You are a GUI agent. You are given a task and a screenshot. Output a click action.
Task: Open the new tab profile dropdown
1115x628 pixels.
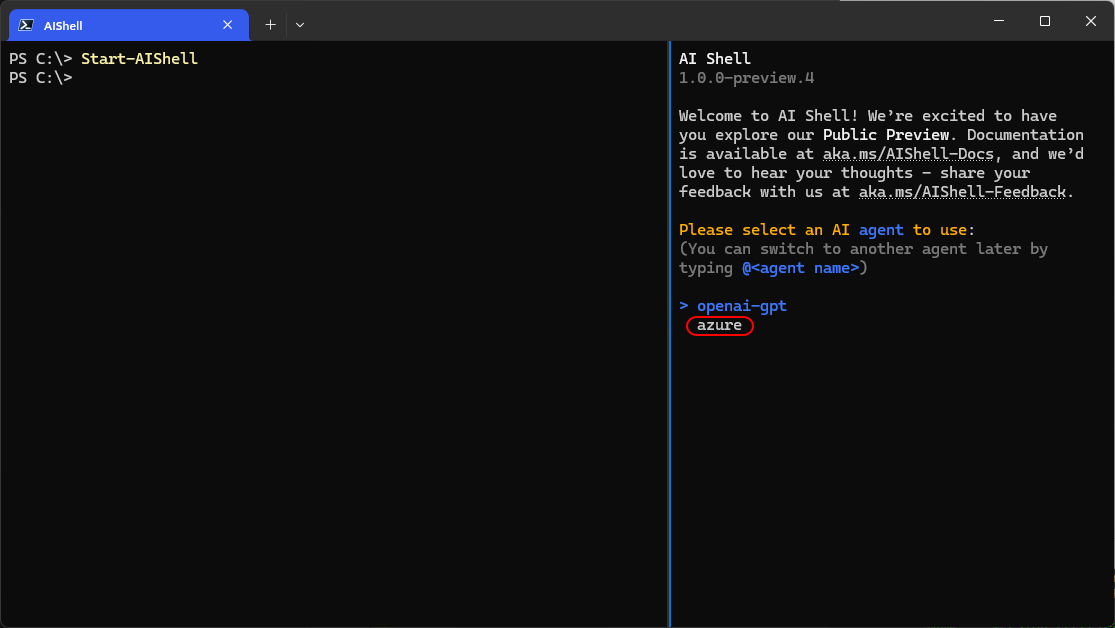(x=300, y=25)
